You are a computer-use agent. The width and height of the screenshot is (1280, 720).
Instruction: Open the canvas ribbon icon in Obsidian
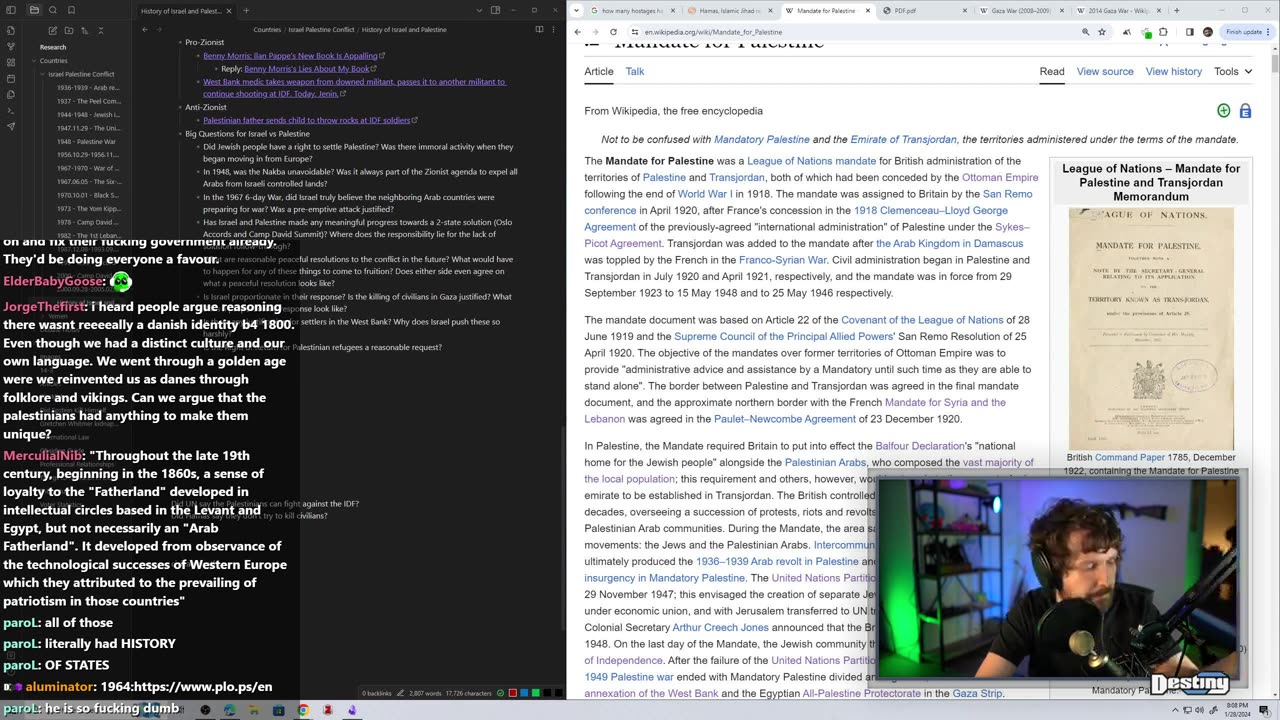click(11, 62)
